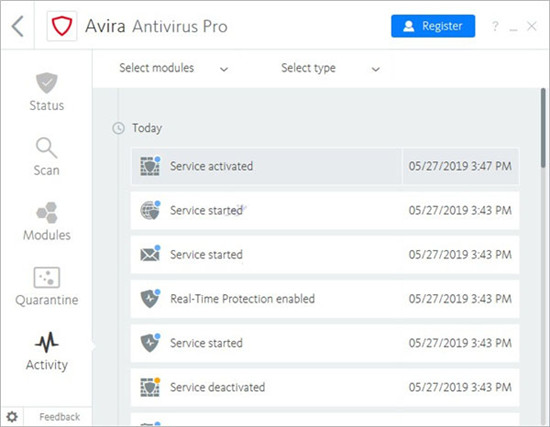The width and height of the screenshot is (550, 427).
Task: Go back using the left arrow
Action: click(18, 26)
